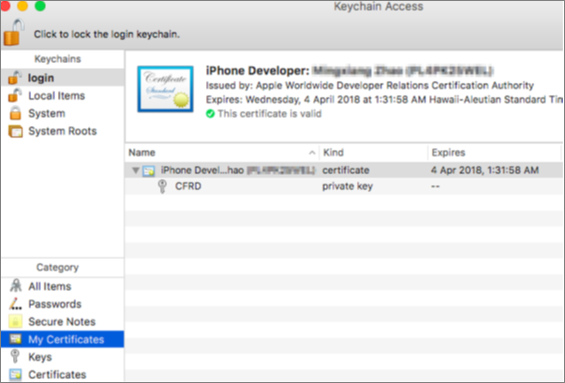Click the iPhone Developer certificate title
Image resolution: width=565 pixels, height=383 pixels.
click(x=350, y=71)
